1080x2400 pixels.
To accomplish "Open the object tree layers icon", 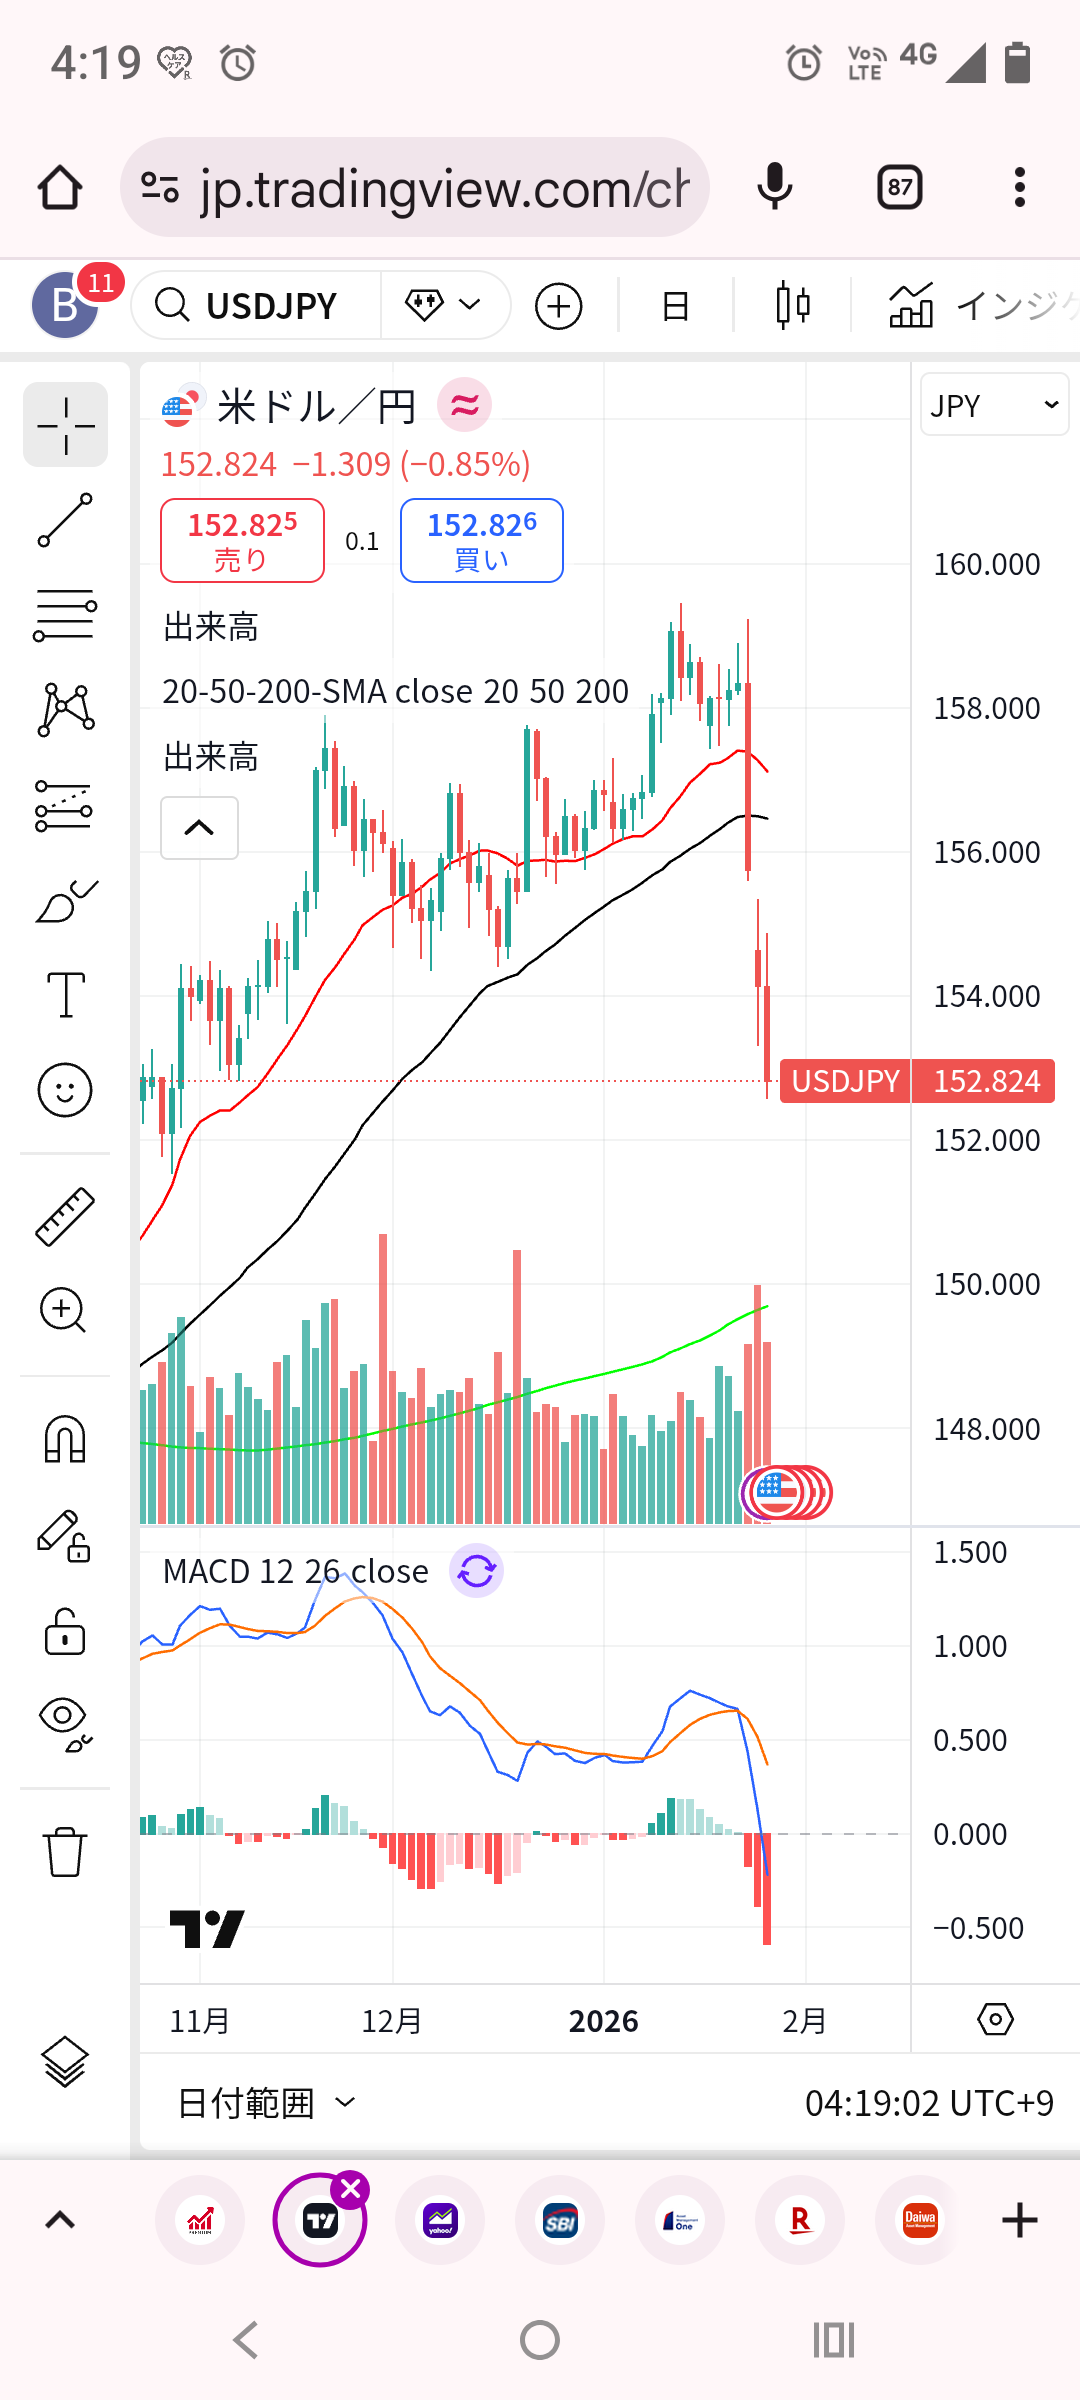I will coord(65,2062).
